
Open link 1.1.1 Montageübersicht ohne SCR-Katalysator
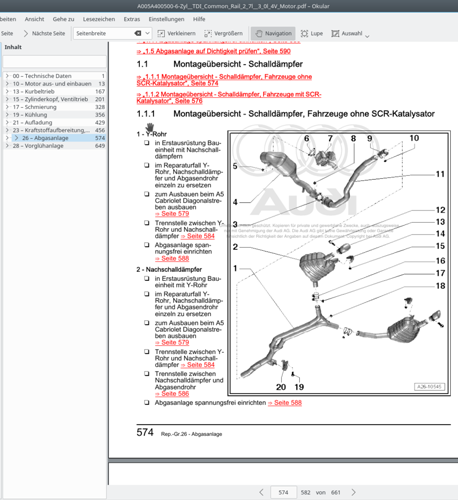(224, 80)
